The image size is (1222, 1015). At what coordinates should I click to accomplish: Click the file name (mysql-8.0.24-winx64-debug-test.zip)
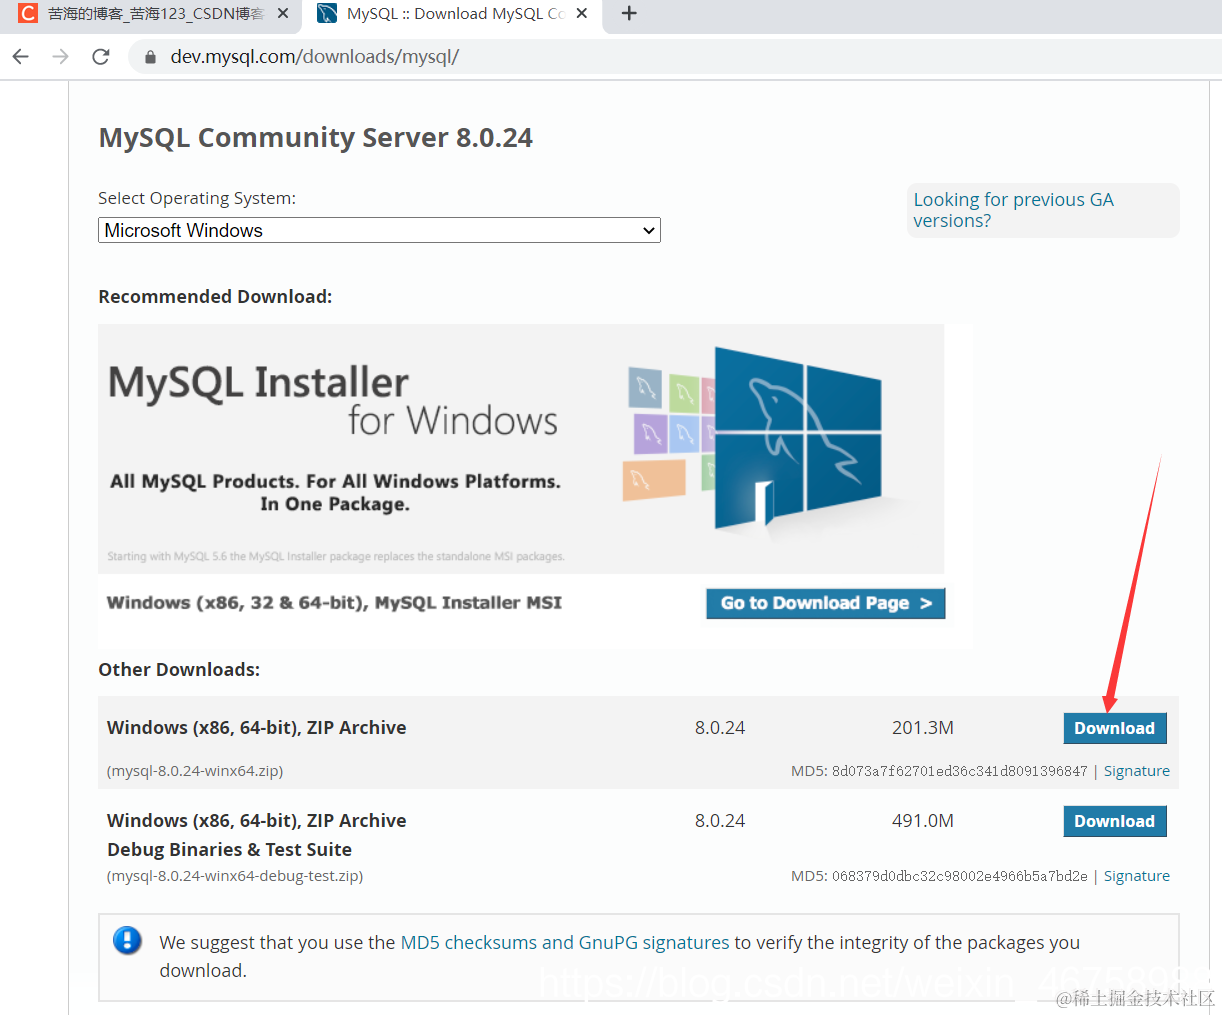[x=235, y=876]
